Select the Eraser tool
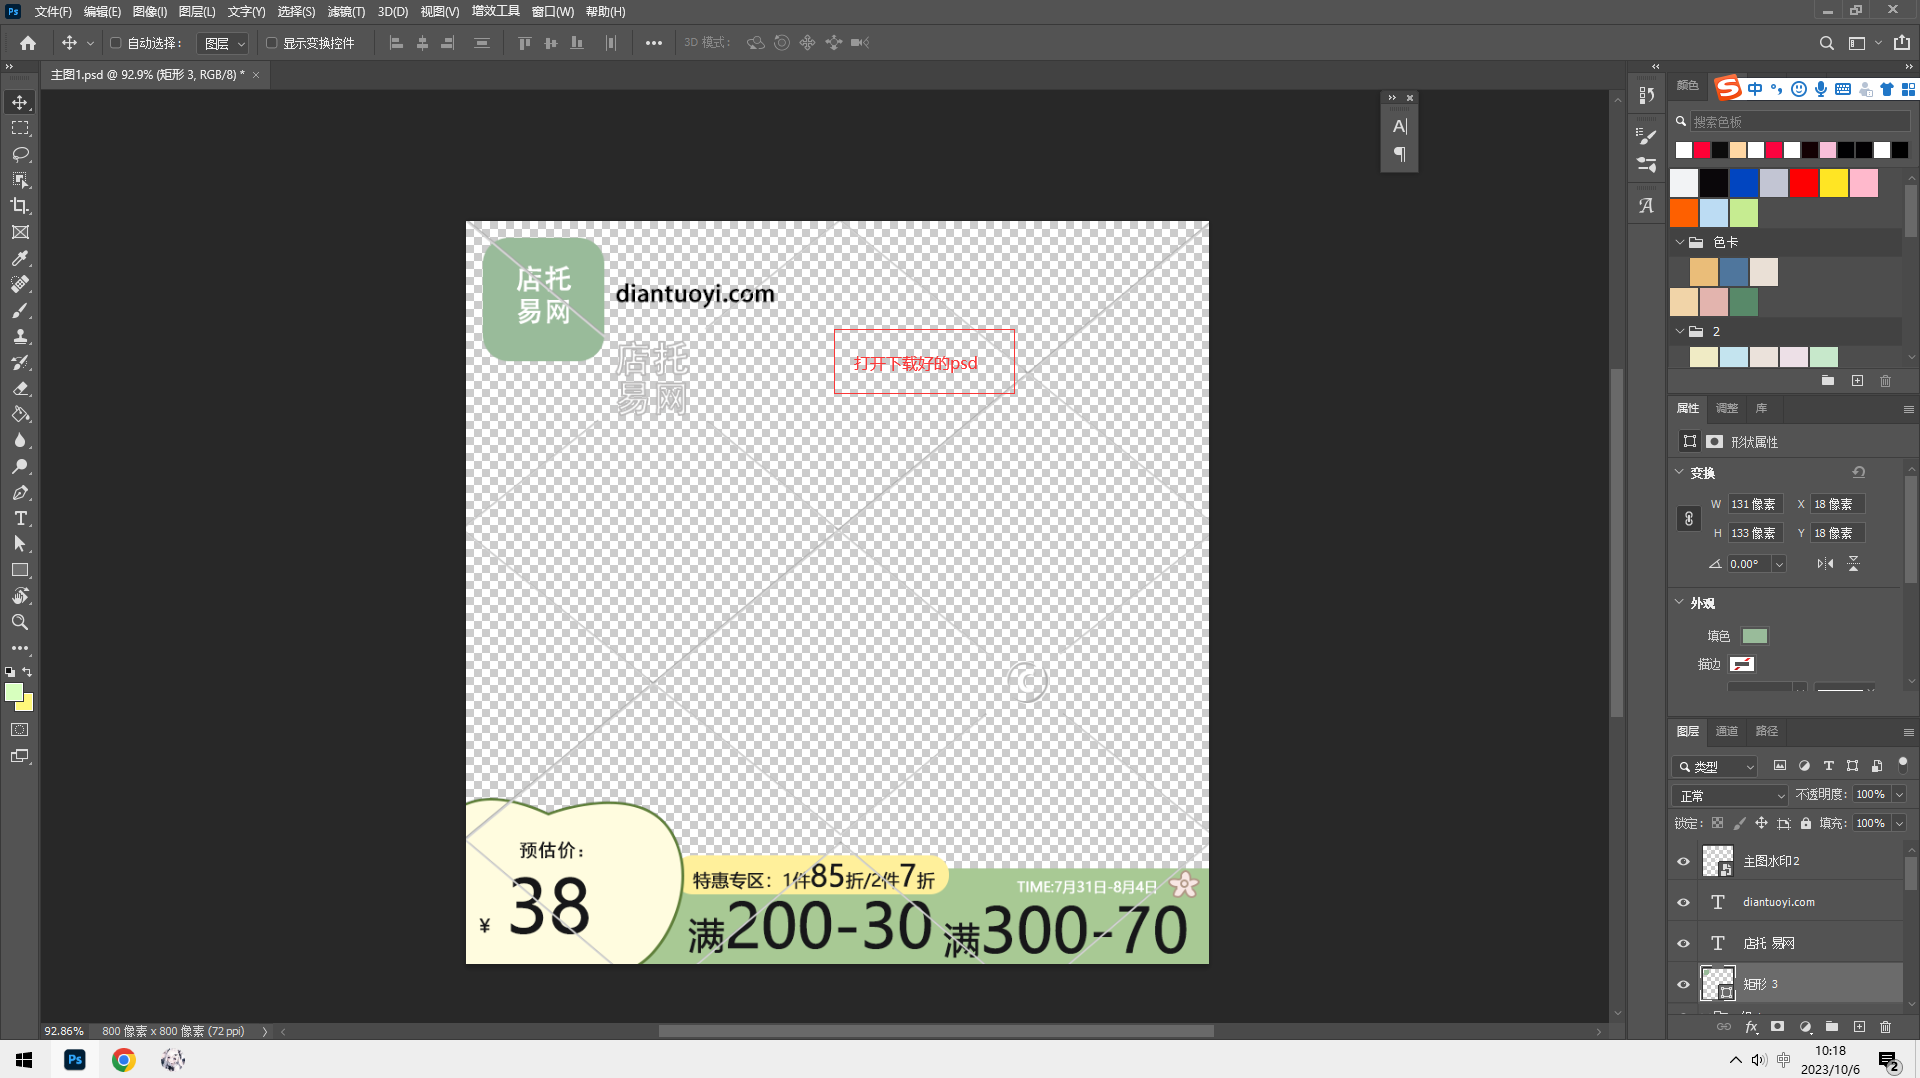Screen dimensions: 1920x1078 point(20,388)
